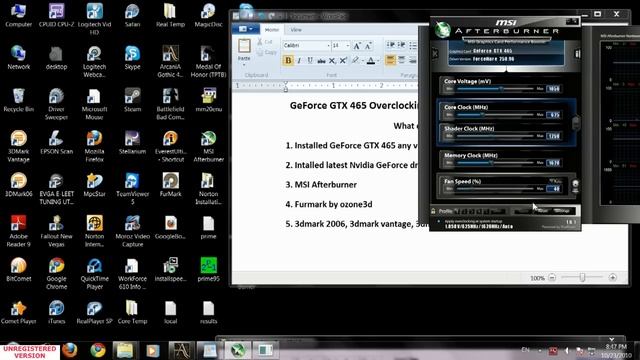Click the Fan Speed slider in Afterburner
The height and width of the screenshot is (360, 640).
pos(494,189)
